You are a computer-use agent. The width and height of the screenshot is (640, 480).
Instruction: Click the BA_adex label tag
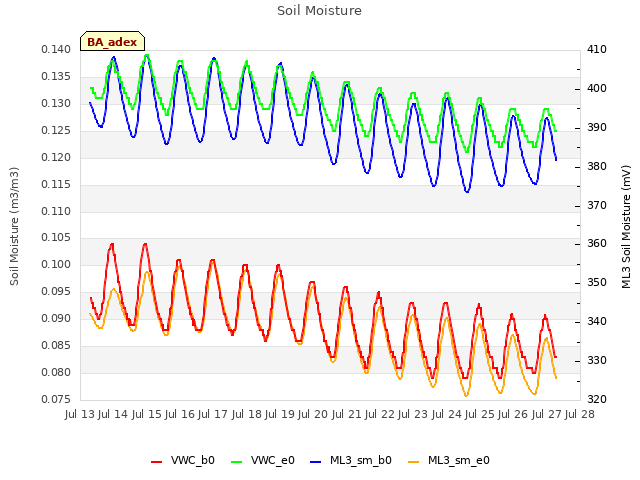tap(112, 41)
